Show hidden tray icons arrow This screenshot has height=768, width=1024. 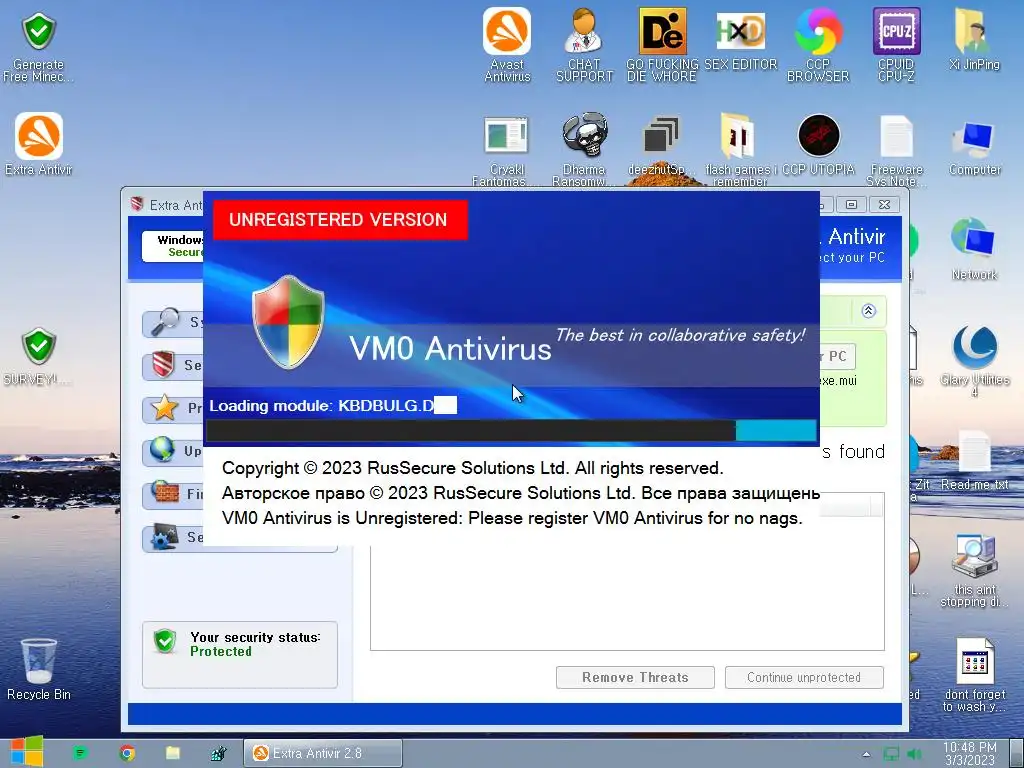tap(866, 754)
